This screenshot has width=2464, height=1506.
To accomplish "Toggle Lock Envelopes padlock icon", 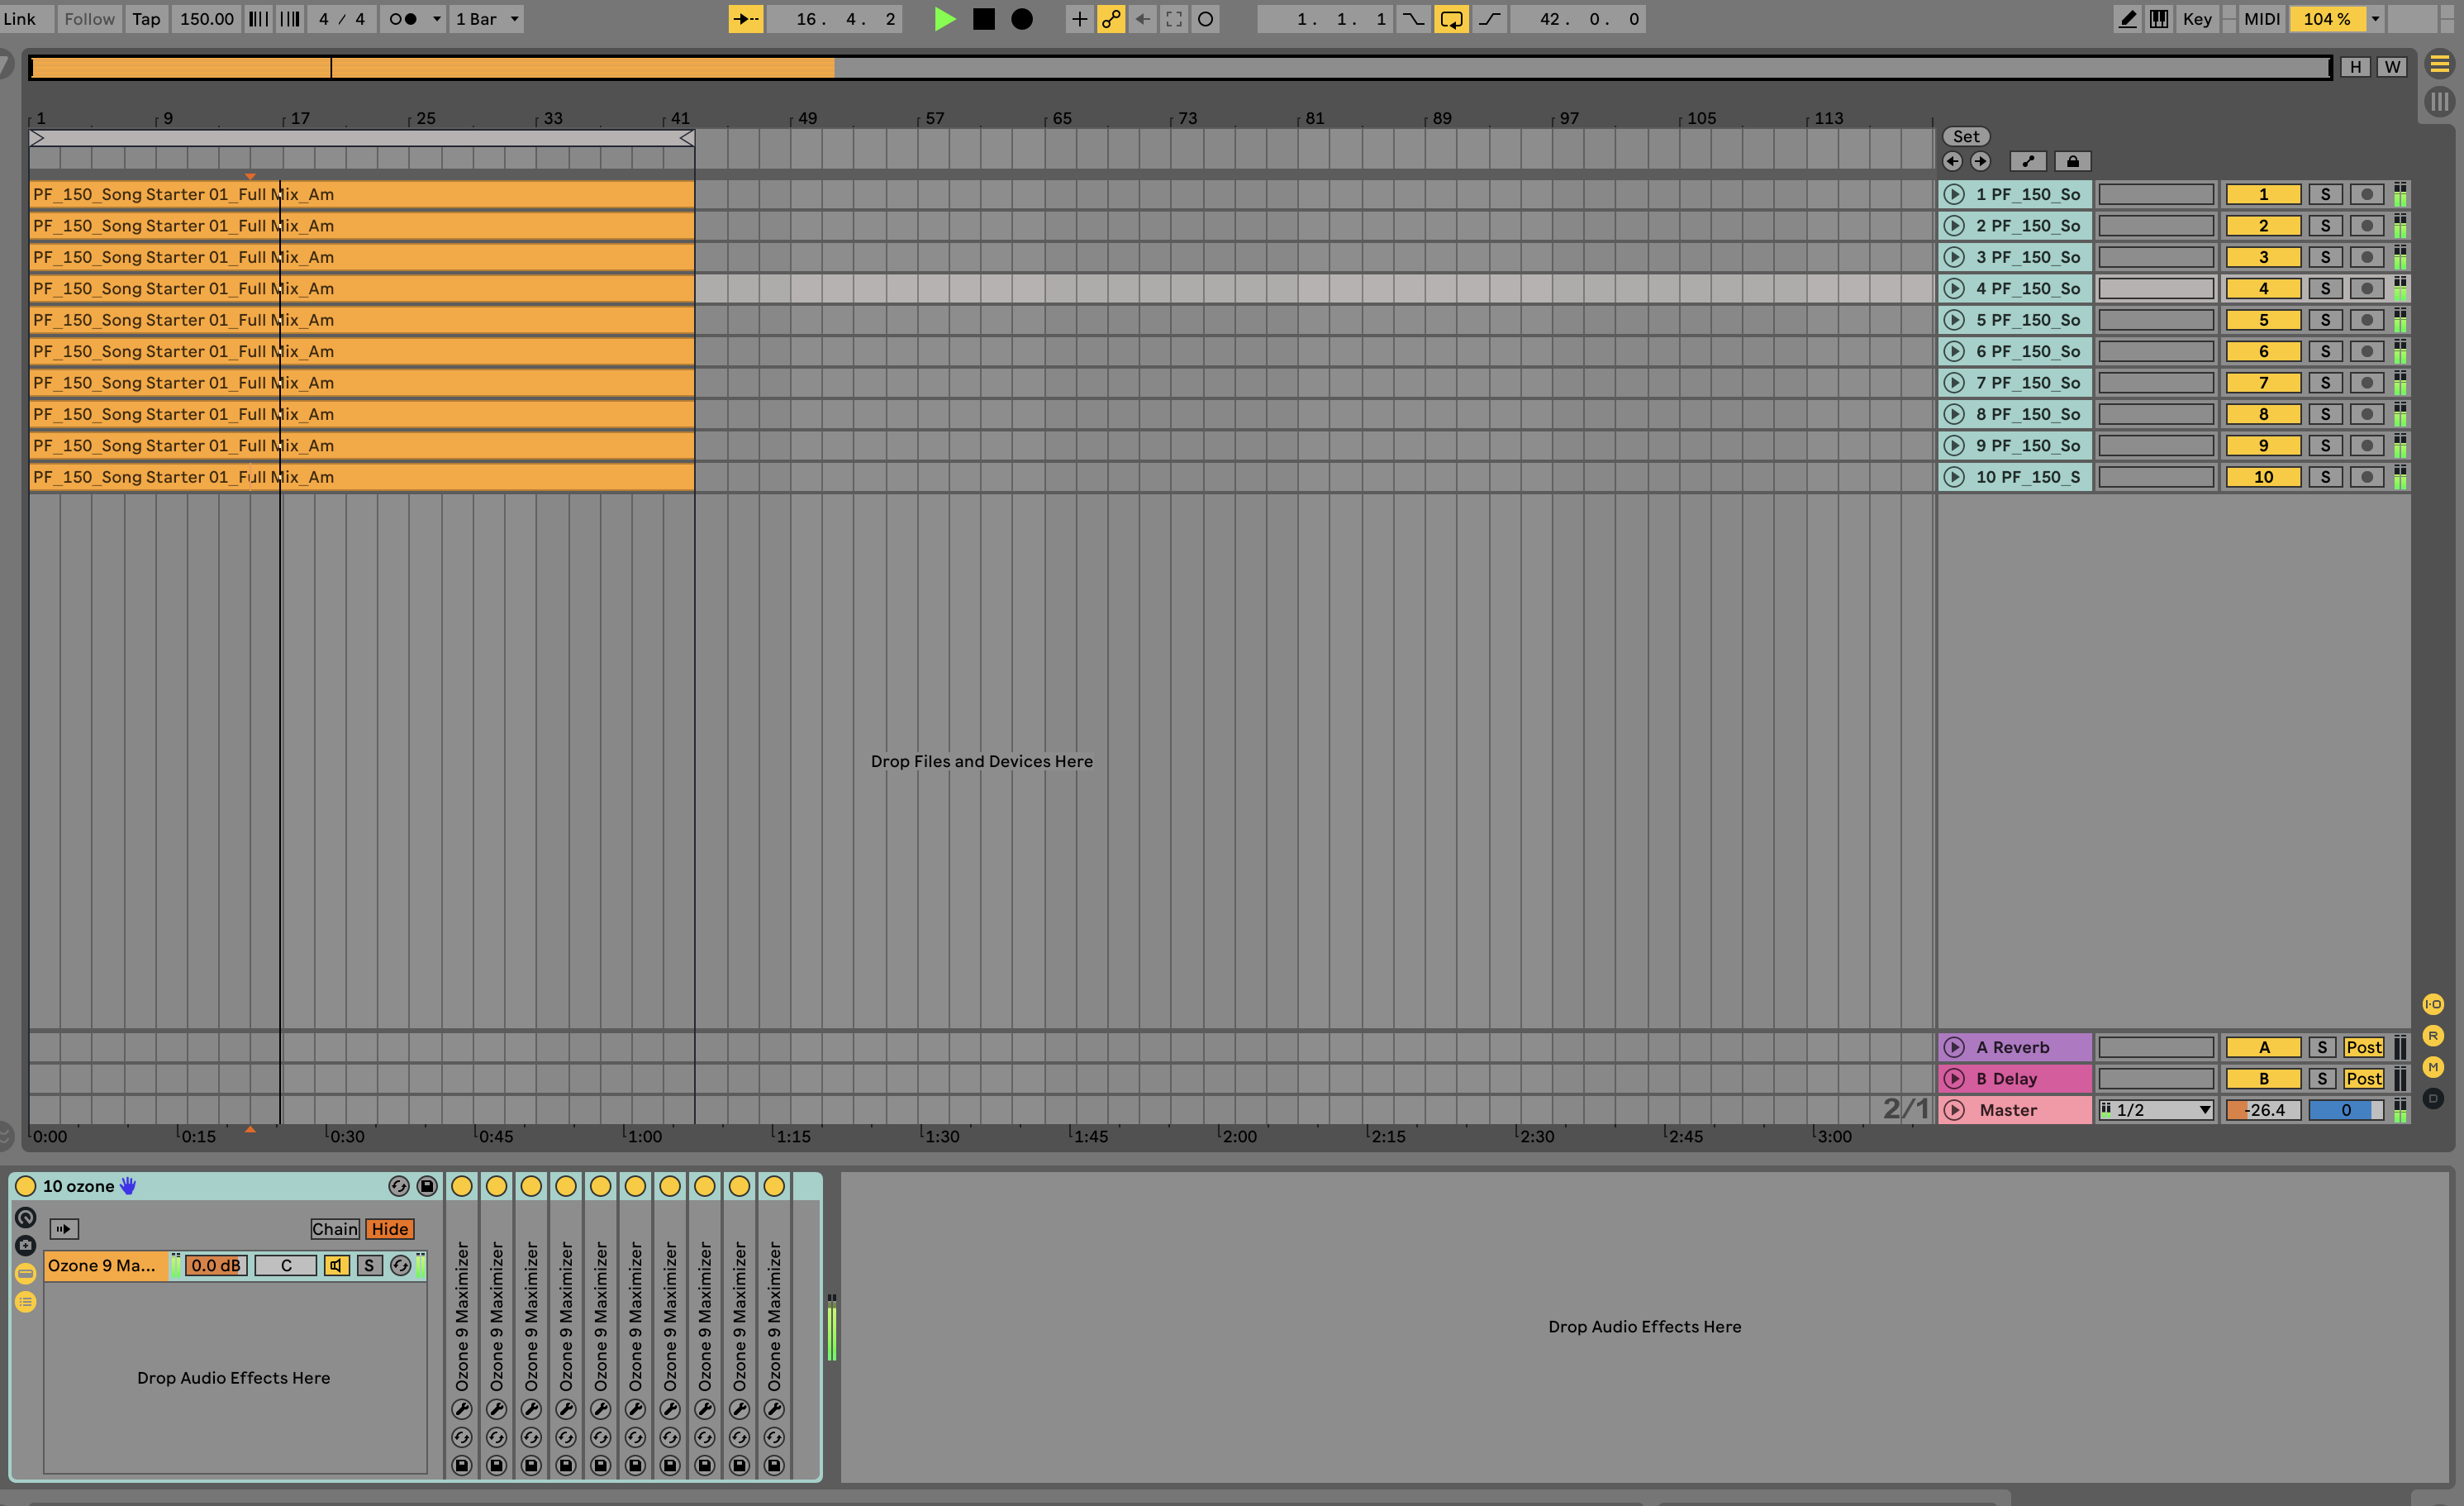I will (x=2073, y=161).
